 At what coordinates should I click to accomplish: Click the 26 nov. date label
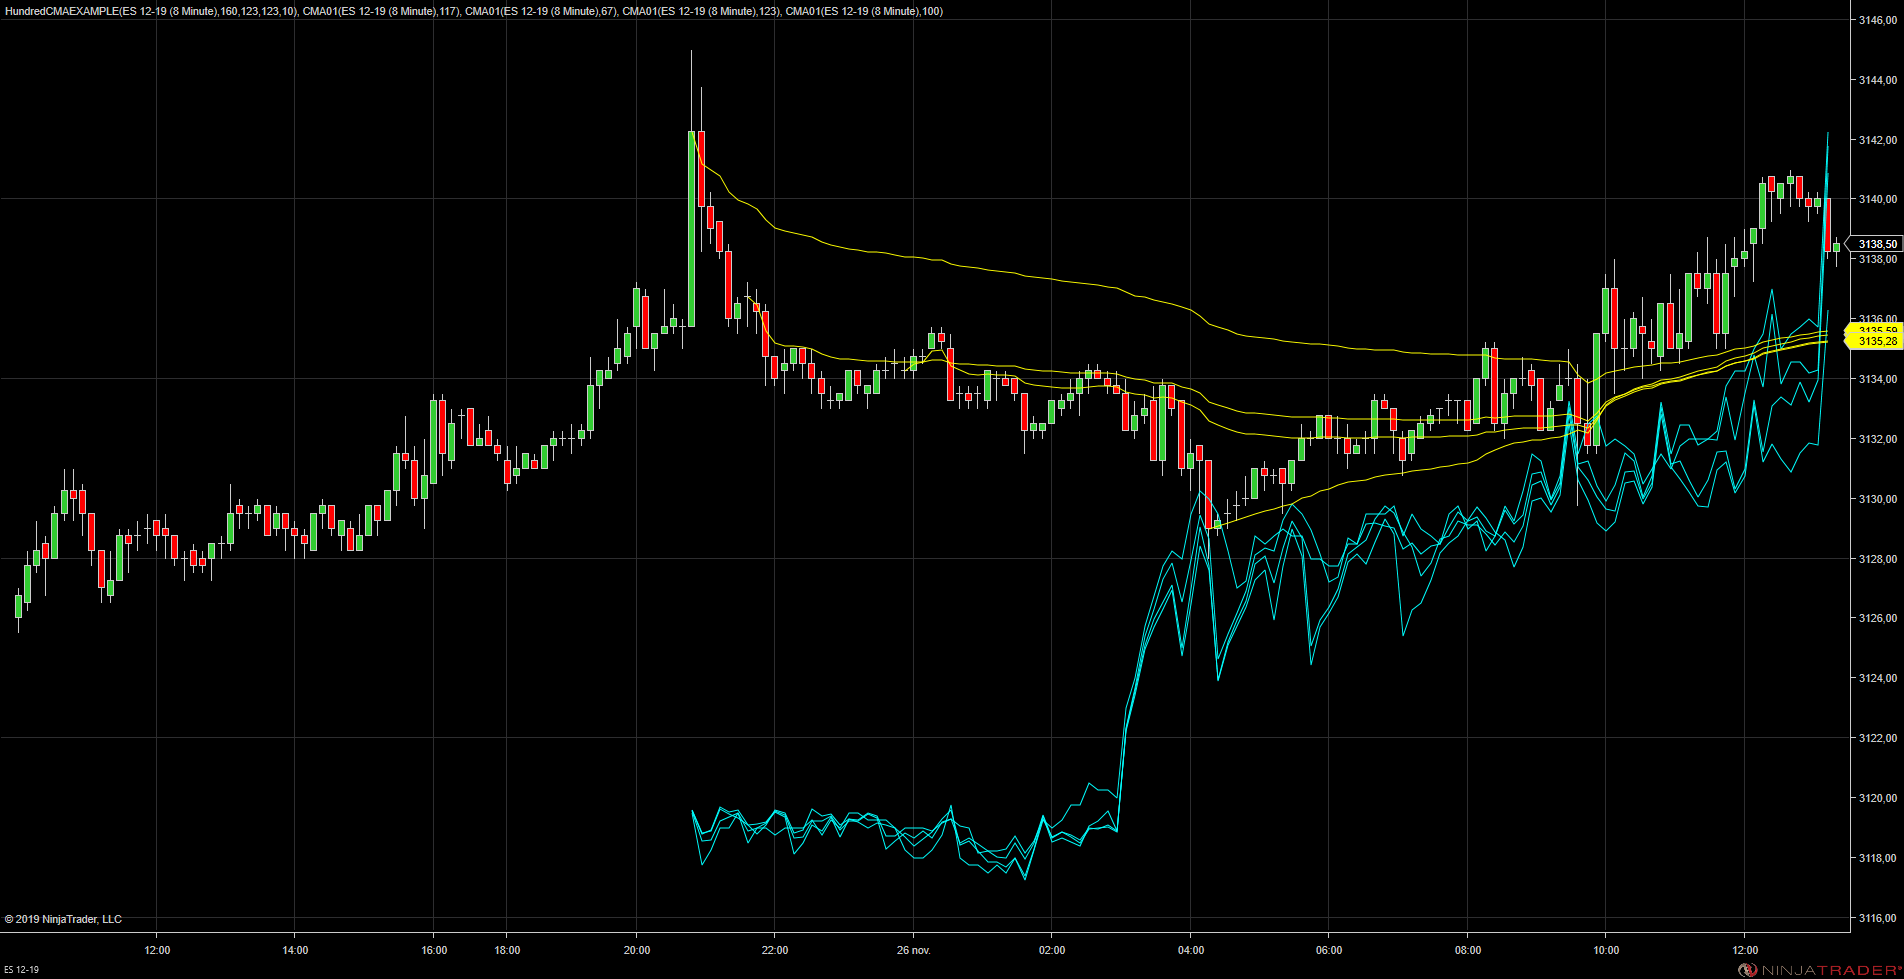[914, 950]
